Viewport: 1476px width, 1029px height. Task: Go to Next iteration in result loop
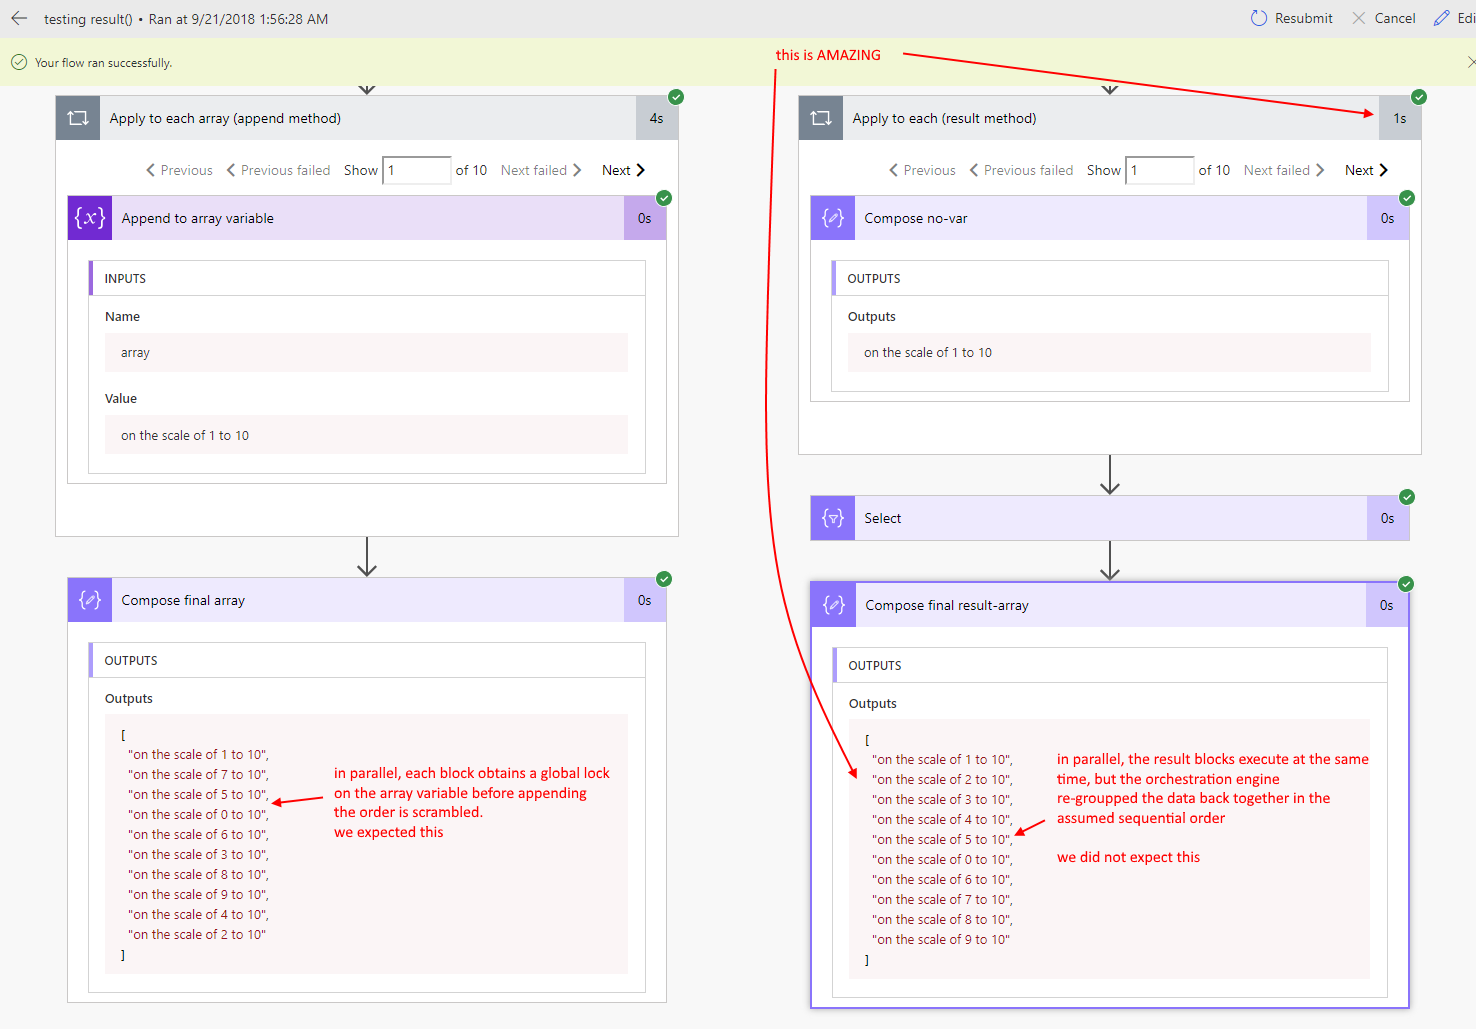[1367, 170]
